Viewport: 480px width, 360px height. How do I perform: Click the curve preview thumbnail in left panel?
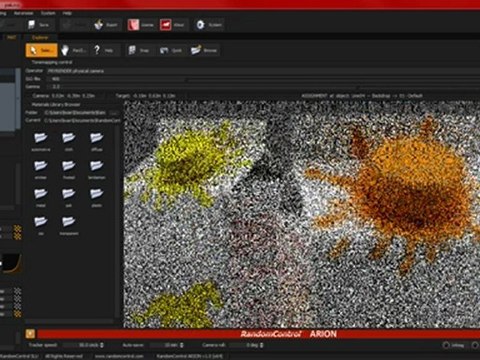(11, 263)
